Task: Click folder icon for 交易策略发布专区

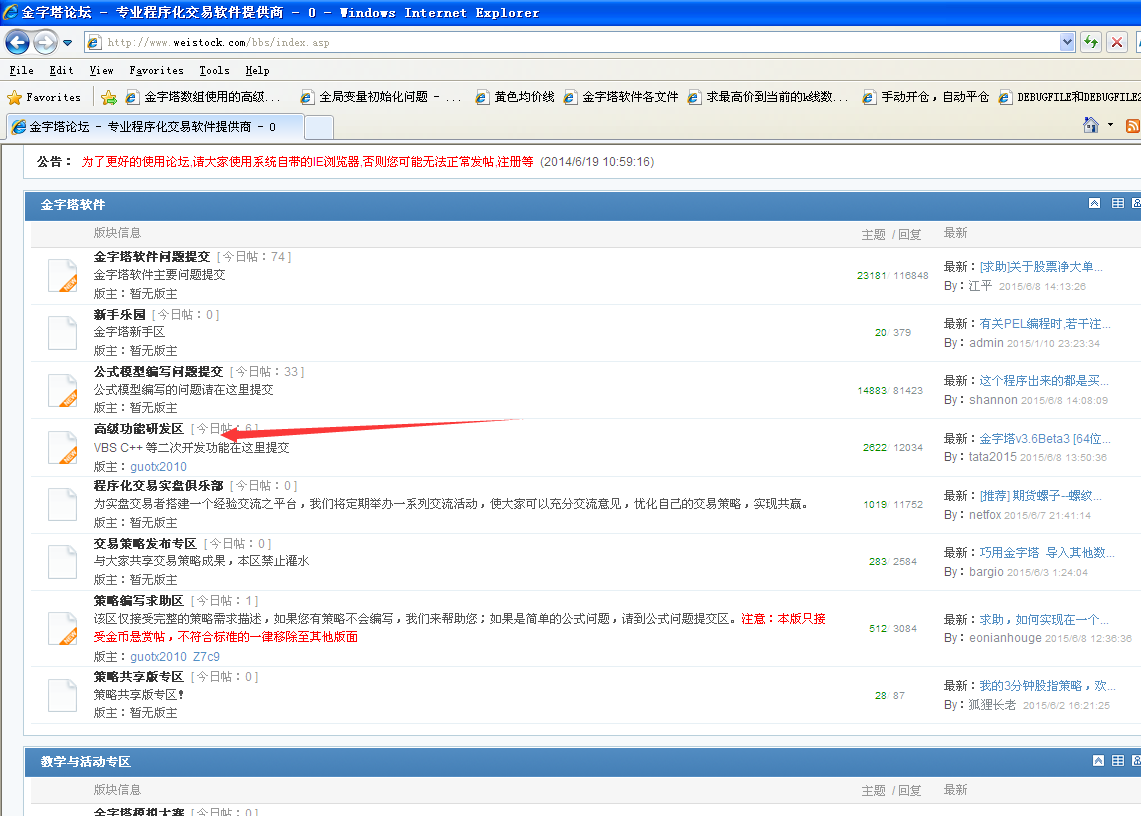Action: (x=63, y=562)
